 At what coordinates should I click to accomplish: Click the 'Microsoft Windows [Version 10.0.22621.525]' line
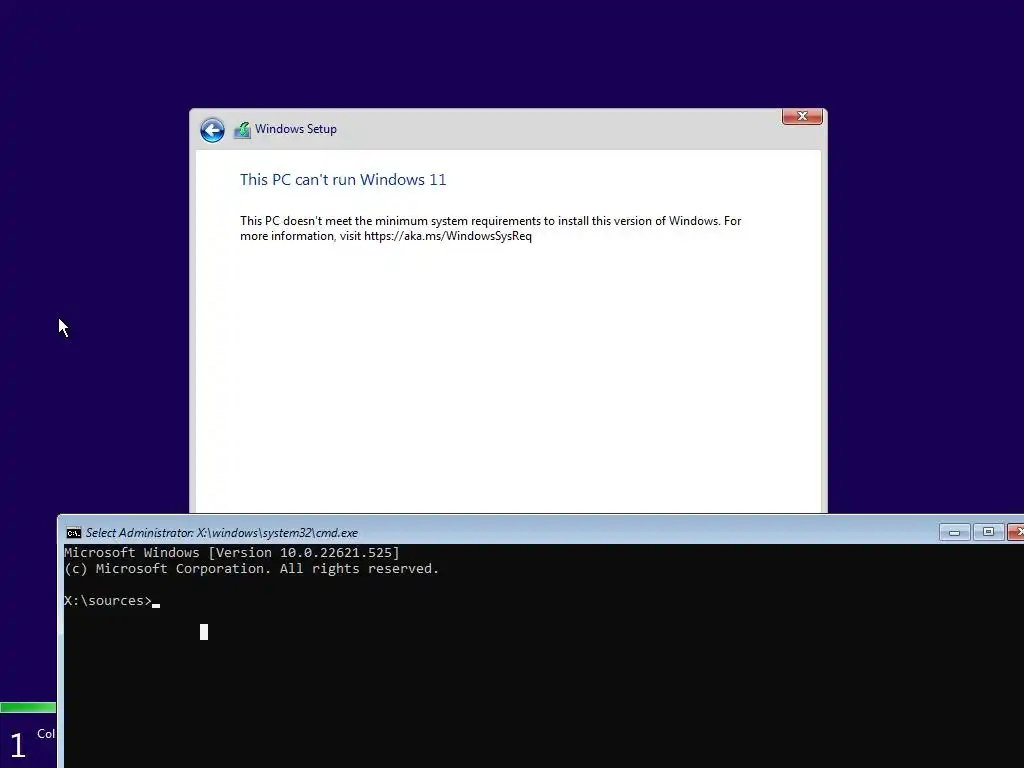(232, 552)
